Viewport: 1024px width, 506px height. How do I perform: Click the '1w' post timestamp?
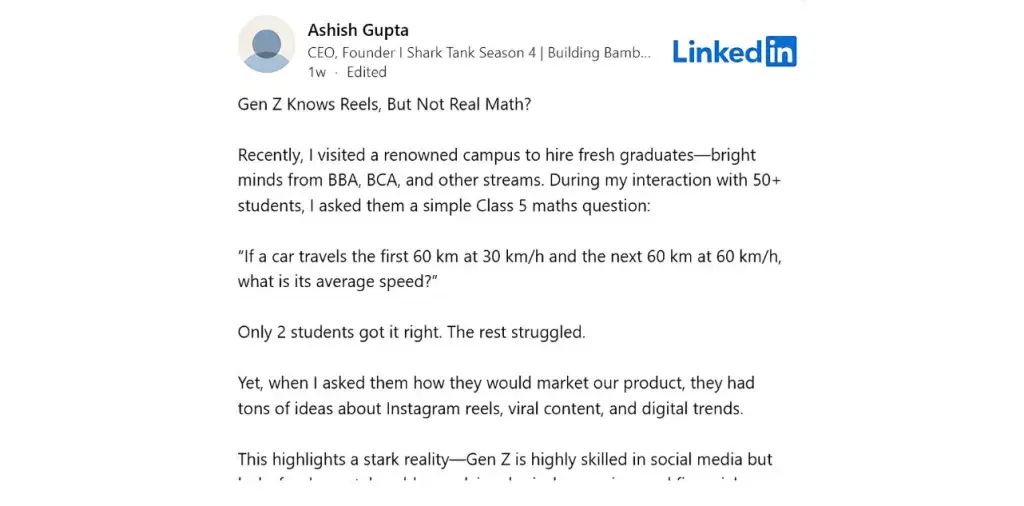pos(316,72)
